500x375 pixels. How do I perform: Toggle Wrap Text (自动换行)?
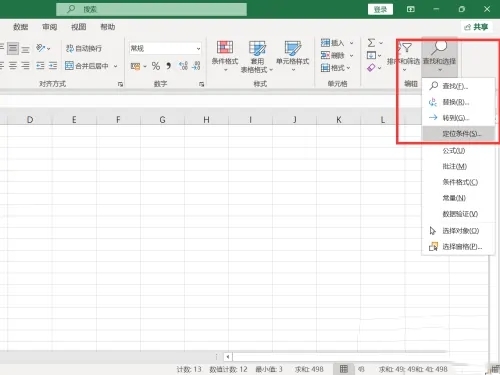pyautogui.click(x=84, y=48)
